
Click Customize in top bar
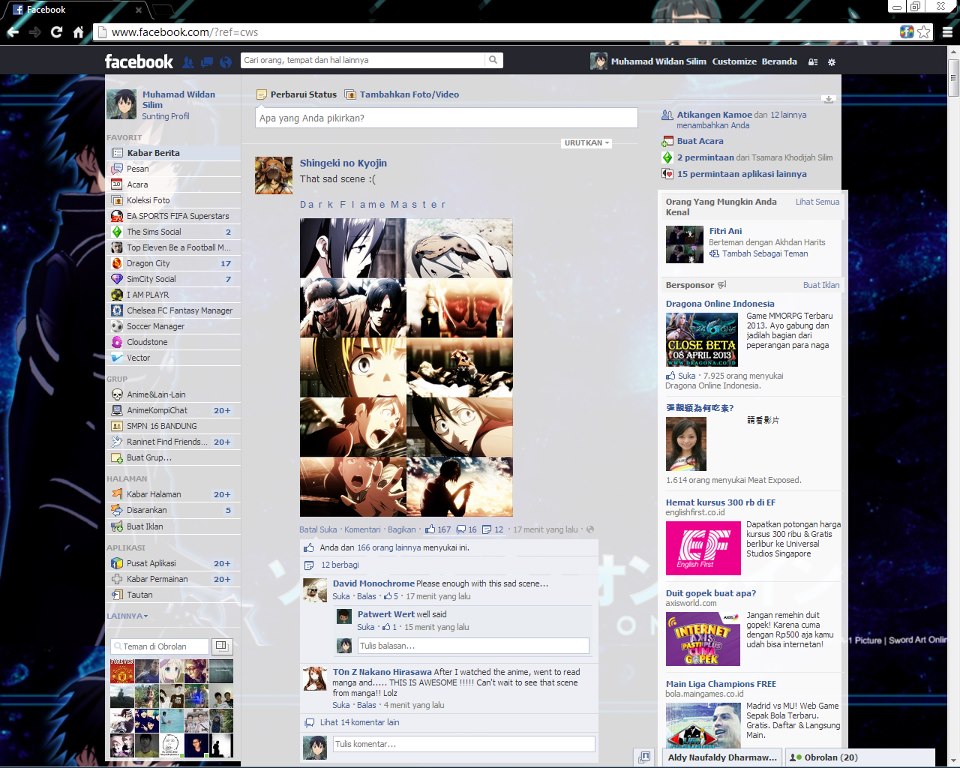pyautogui.click(x=734, y=61)
